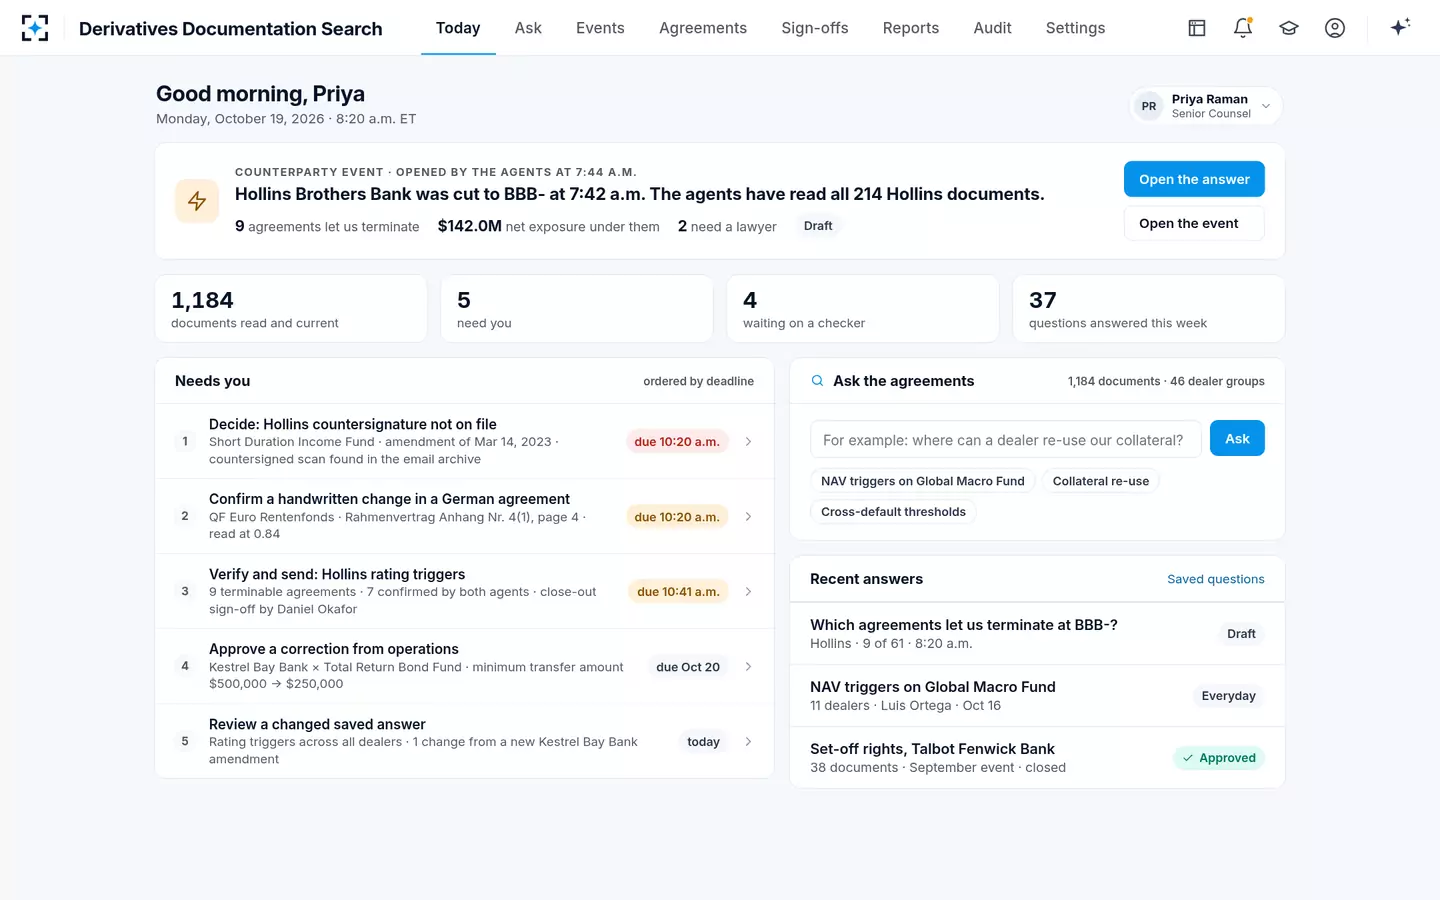Click the Draft badge in the Hollins event banner
This screenshot has width=1440, height=900.
(x=818, y=226)
